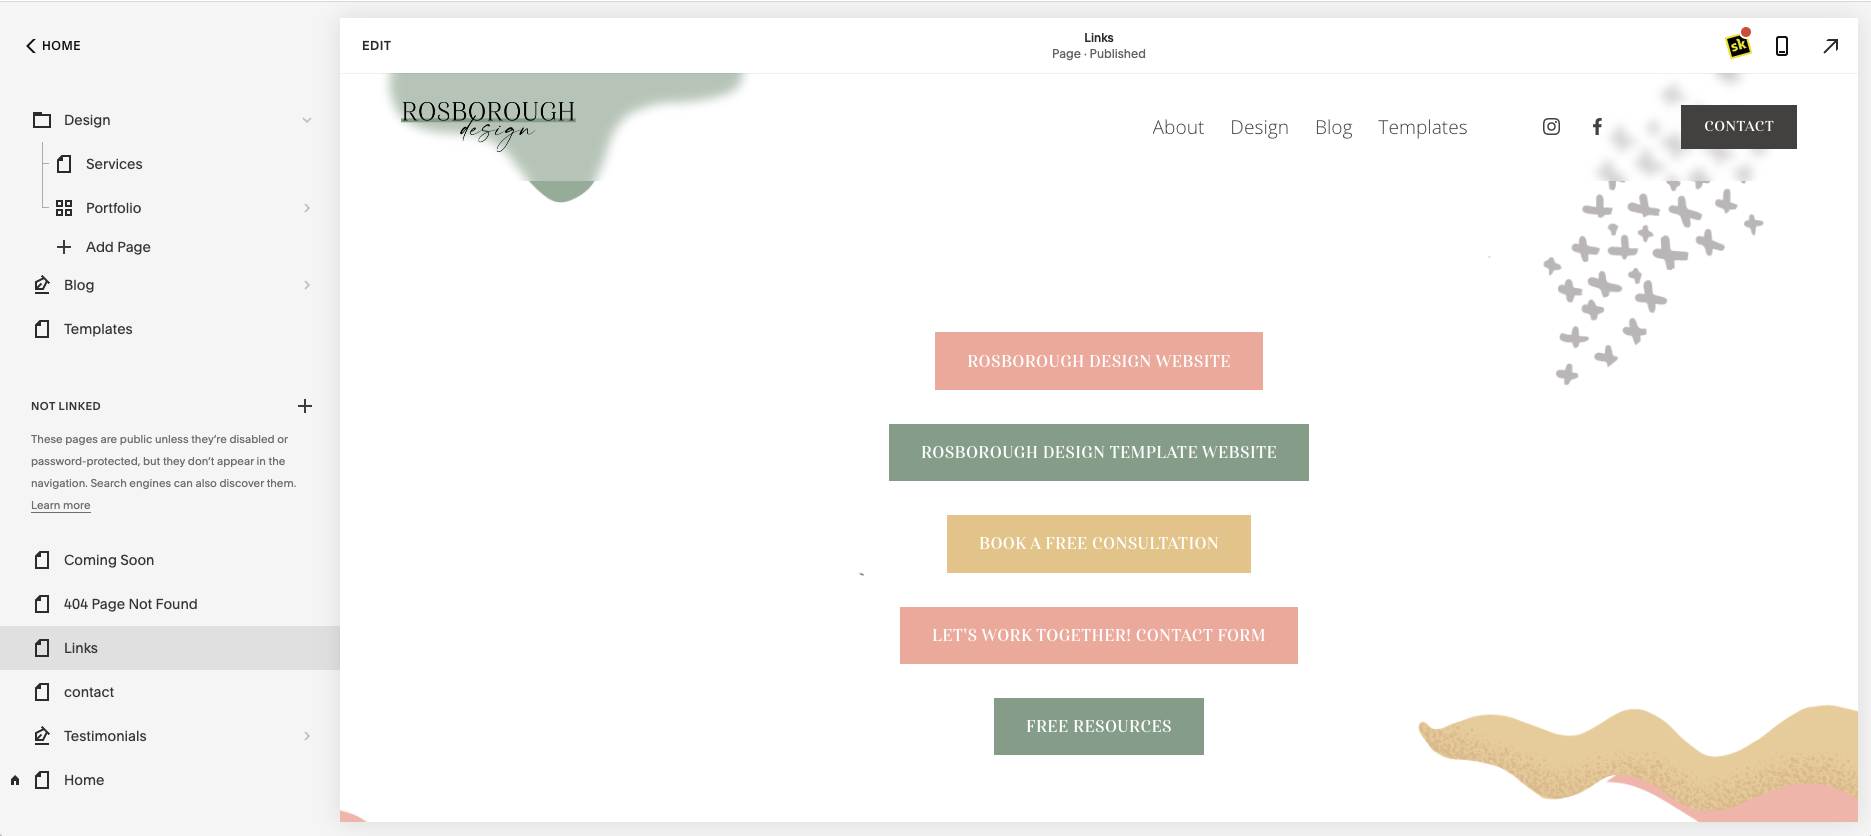The width and height of the screenshot is (1871, 836).
Task: Open Blog in site navigation
Action: click(x=1333, y=127)
